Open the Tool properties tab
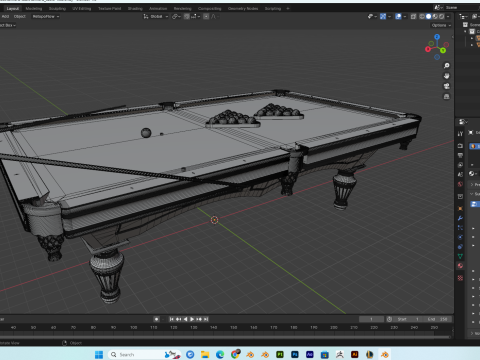This screenshot has height=360, width=480. point(460,134)
